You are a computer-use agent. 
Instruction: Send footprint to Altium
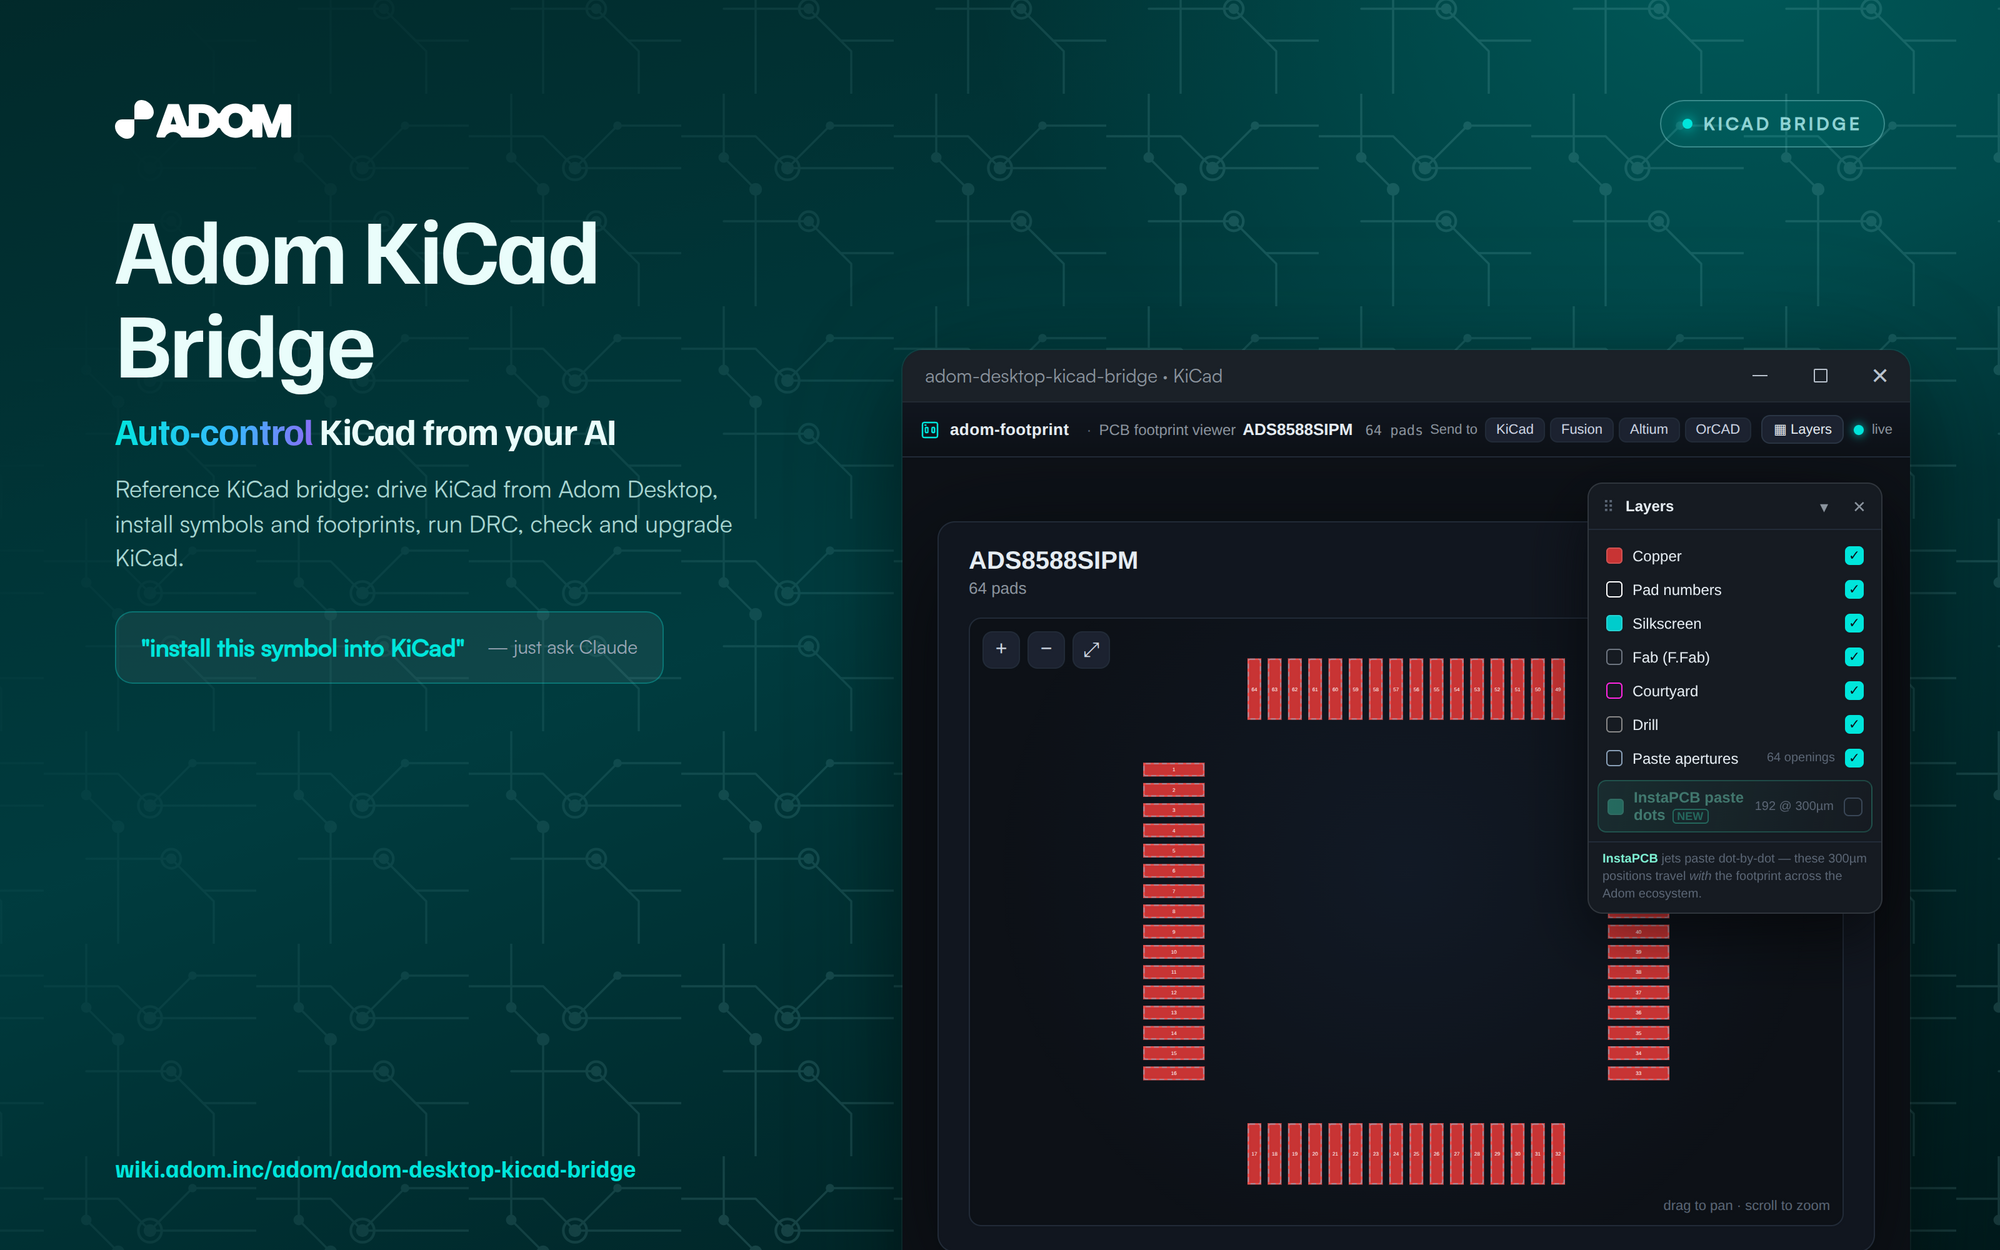click(1649, 430)
